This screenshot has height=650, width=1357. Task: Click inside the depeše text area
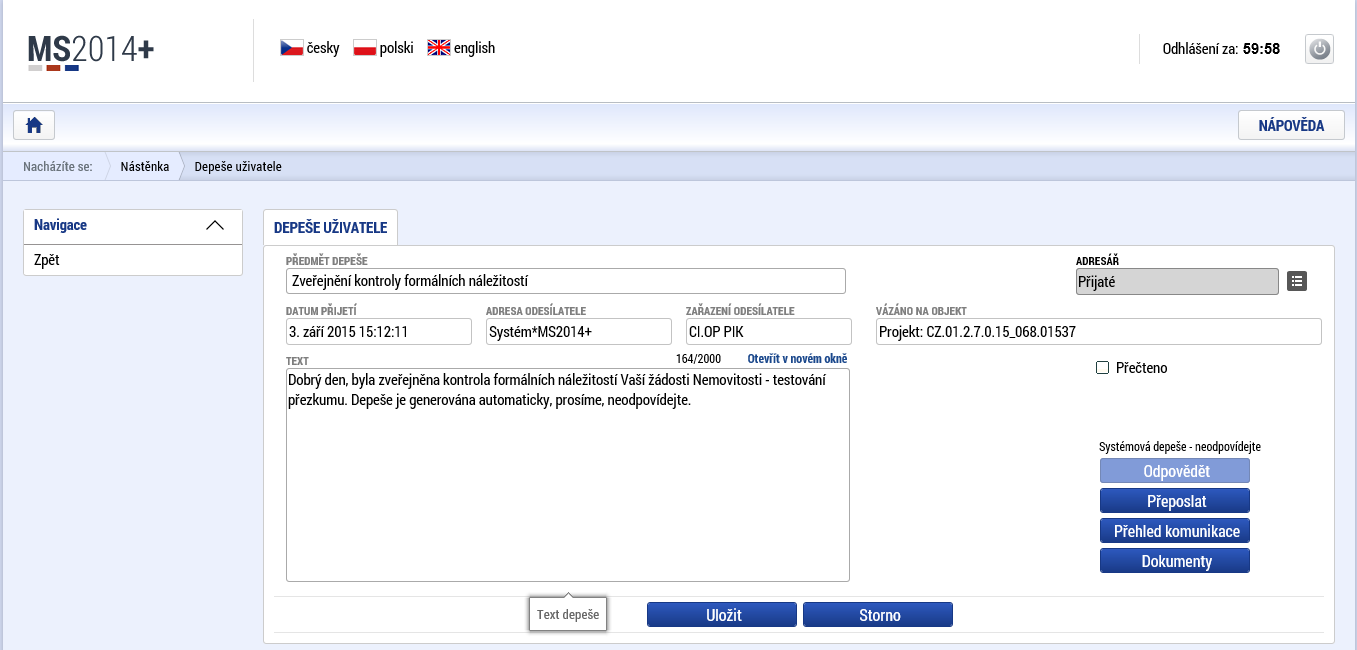point(567,475)
